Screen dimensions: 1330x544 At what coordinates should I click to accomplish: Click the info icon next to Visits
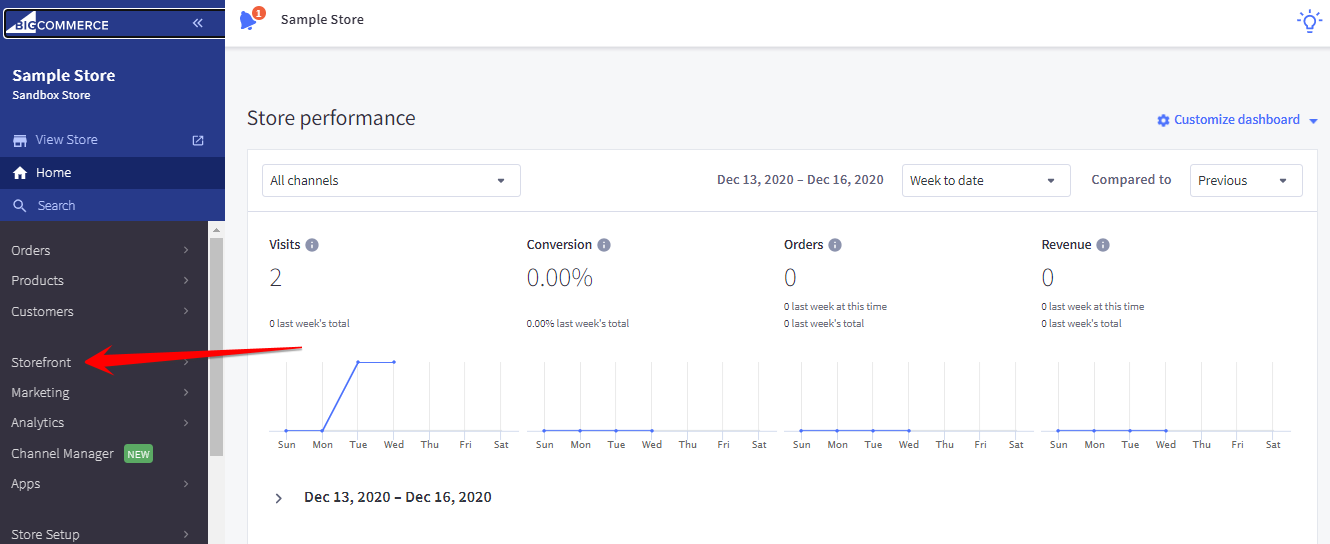tap(312, 245)
